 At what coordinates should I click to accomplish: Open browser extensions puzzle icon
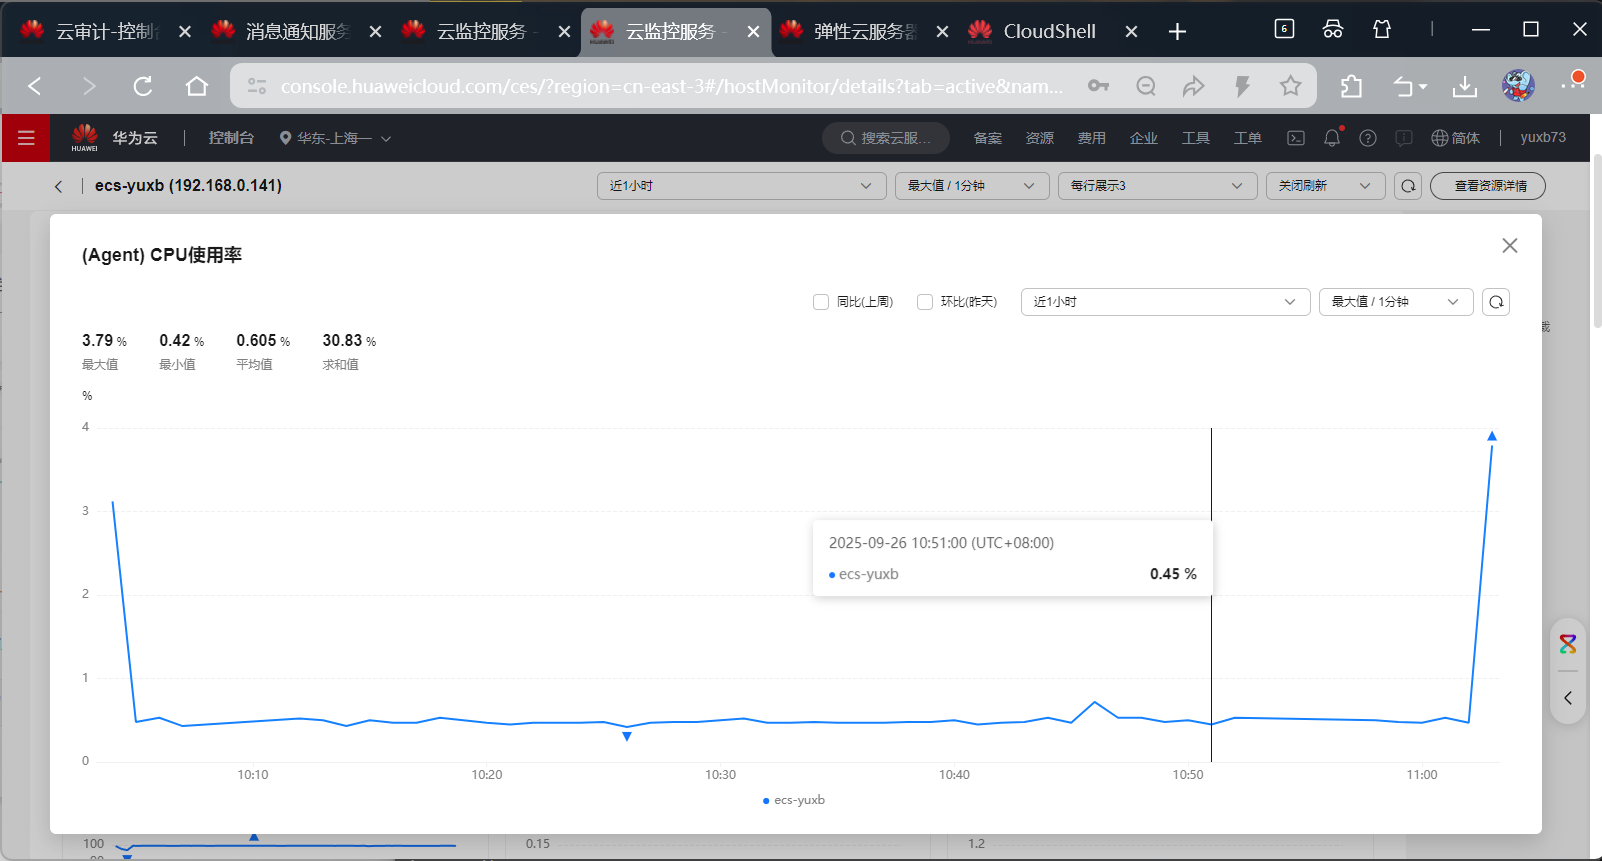(1351, 86)
